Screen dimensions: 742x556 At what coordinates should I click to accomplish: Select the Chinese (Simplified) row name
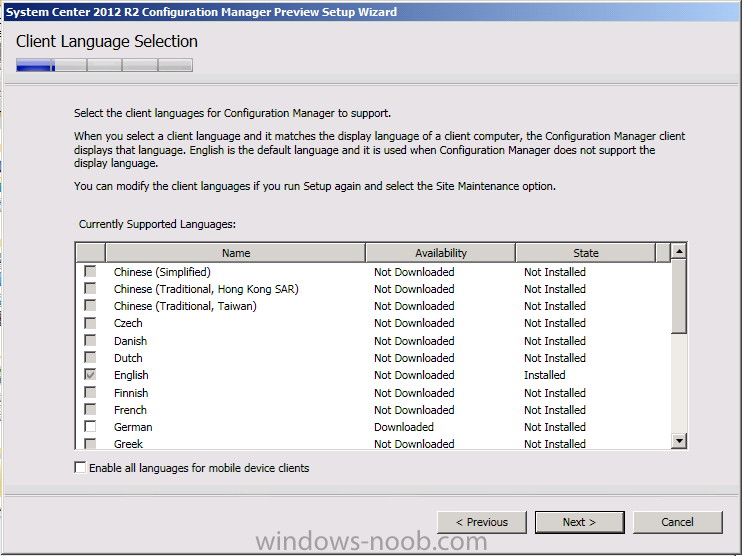tap(162, 272)
